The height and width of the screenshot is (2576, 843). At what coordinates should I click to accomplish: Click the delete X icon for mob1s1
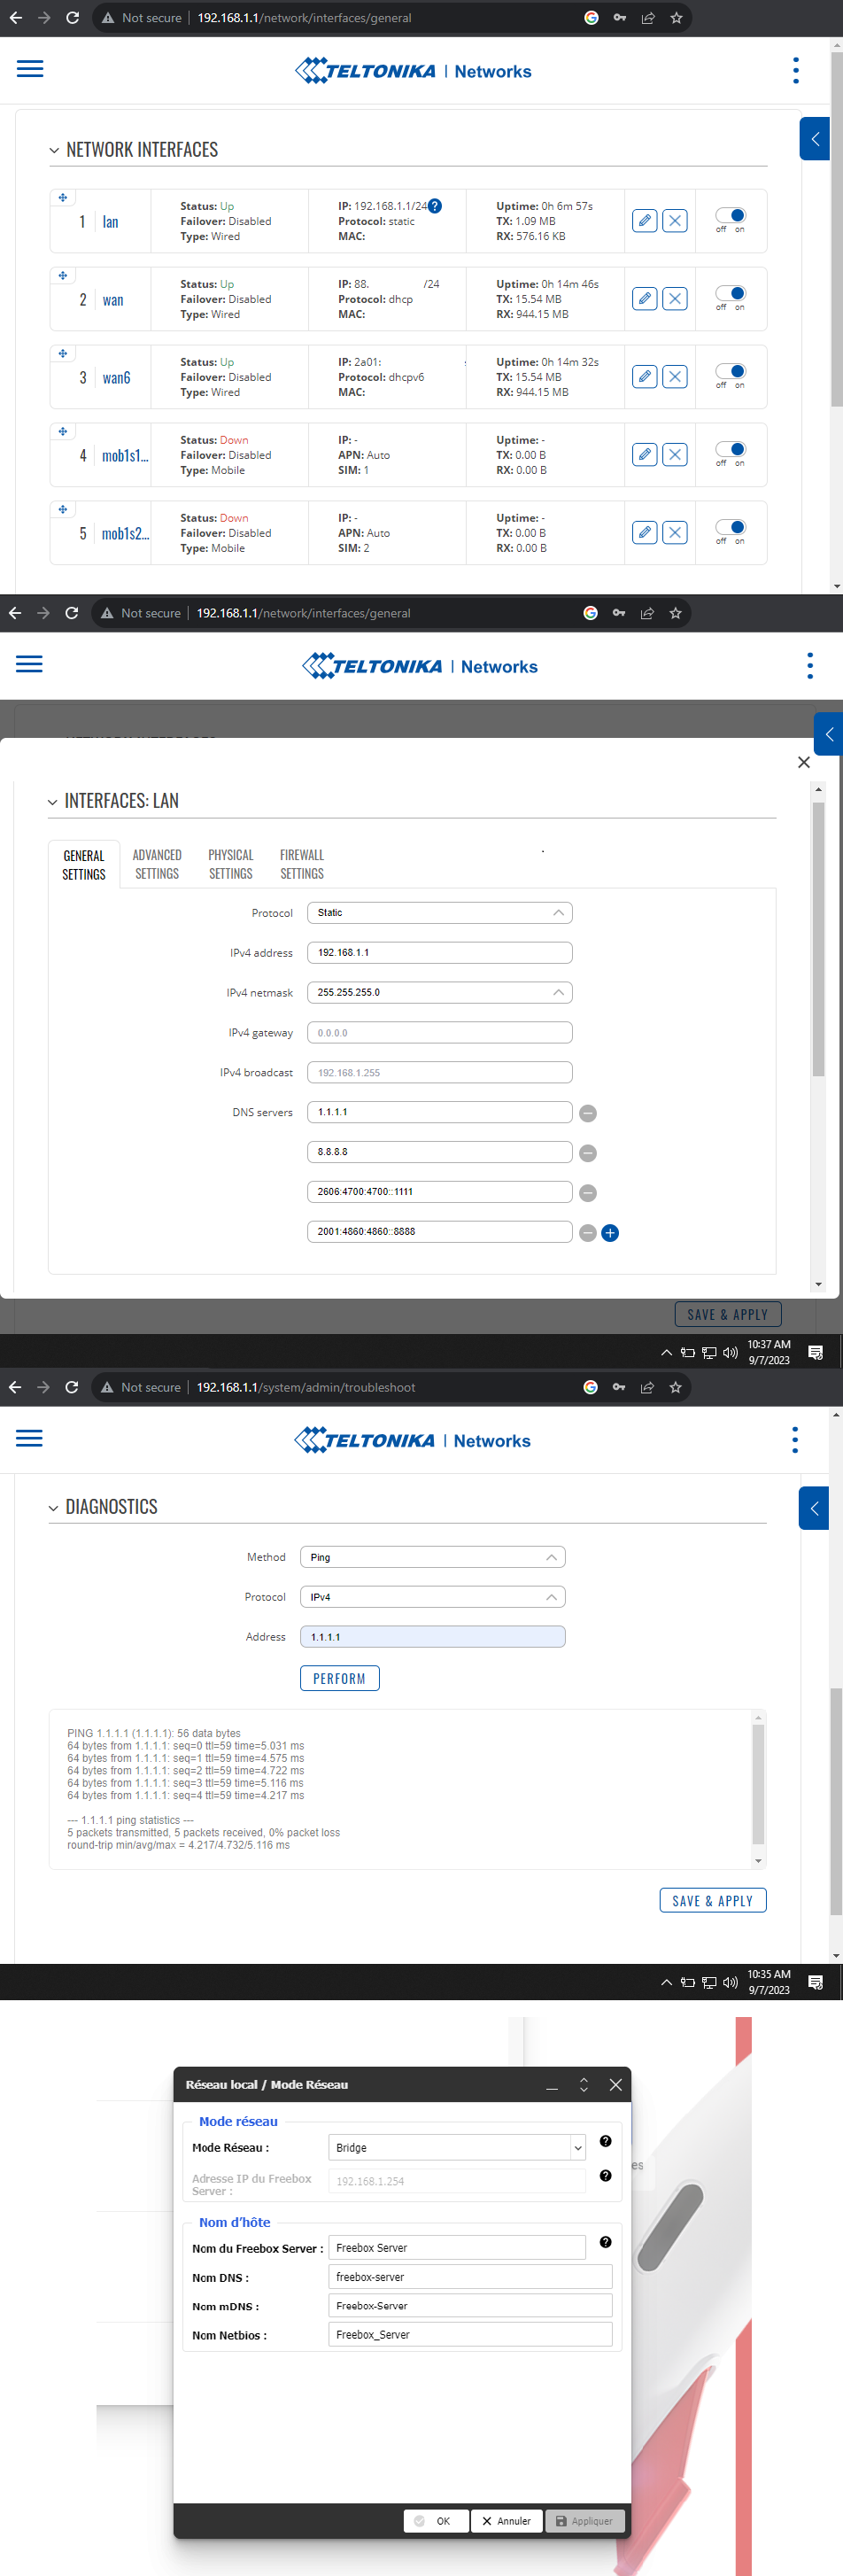tap(675, 455)
